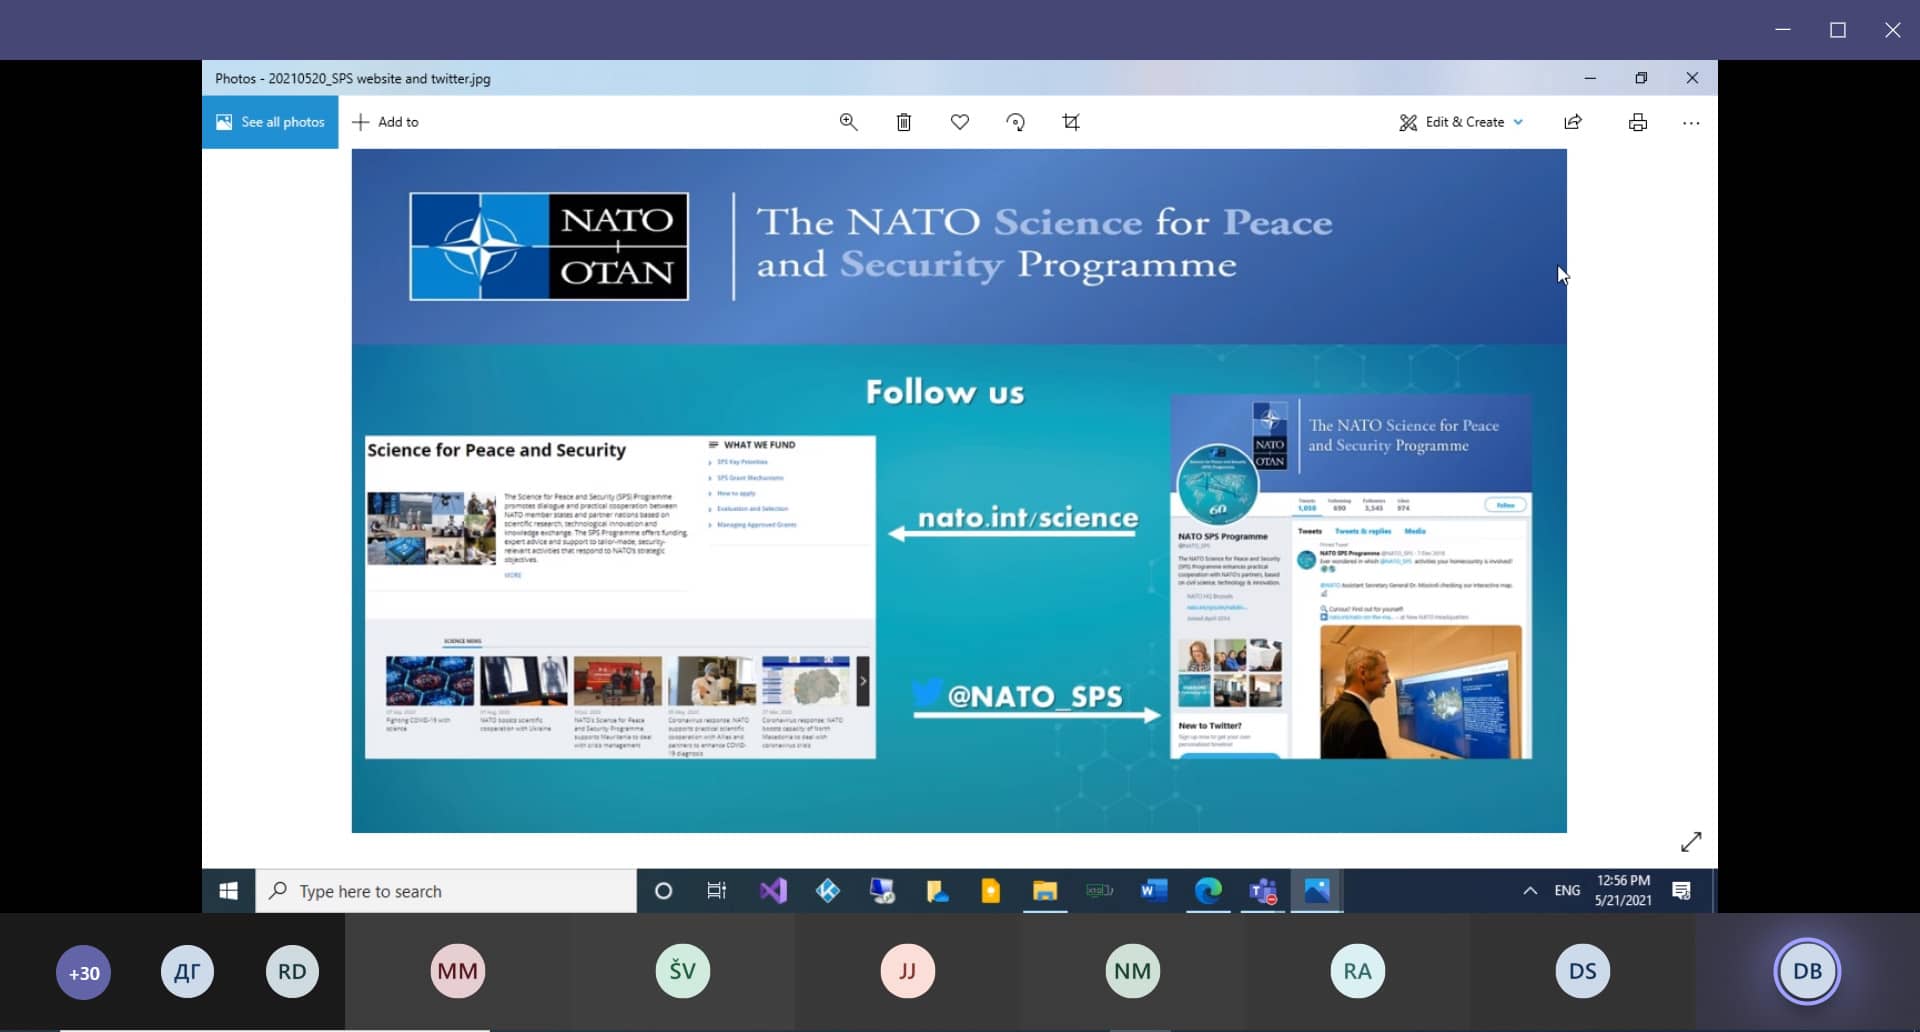Select the DB participant avatar
This screenshot has height=1032, width=1920.
point(1807,971)
